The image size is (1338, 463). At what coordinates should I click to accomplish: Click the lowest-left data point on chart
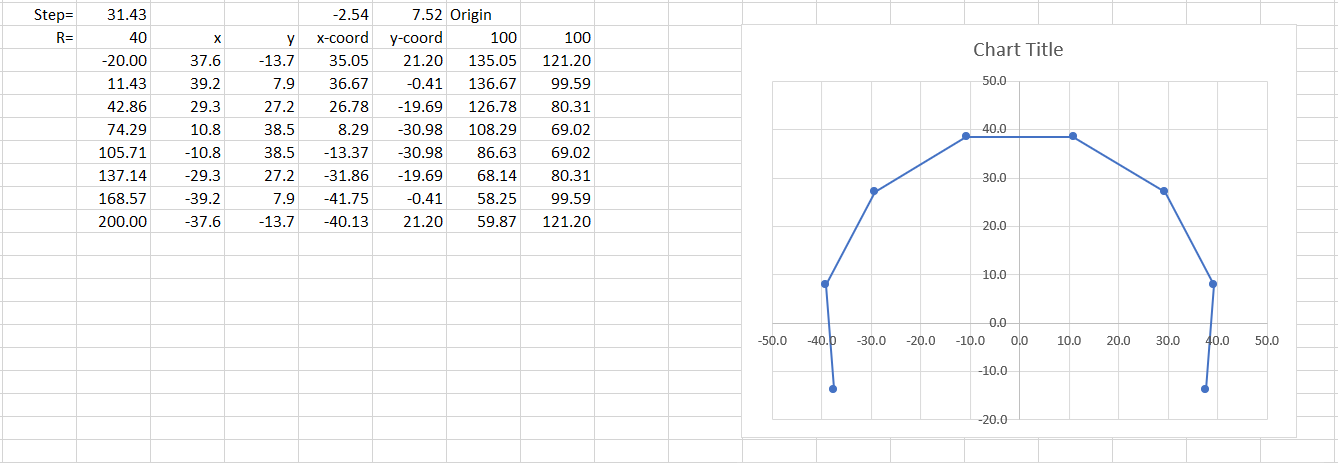click(833, 389)
